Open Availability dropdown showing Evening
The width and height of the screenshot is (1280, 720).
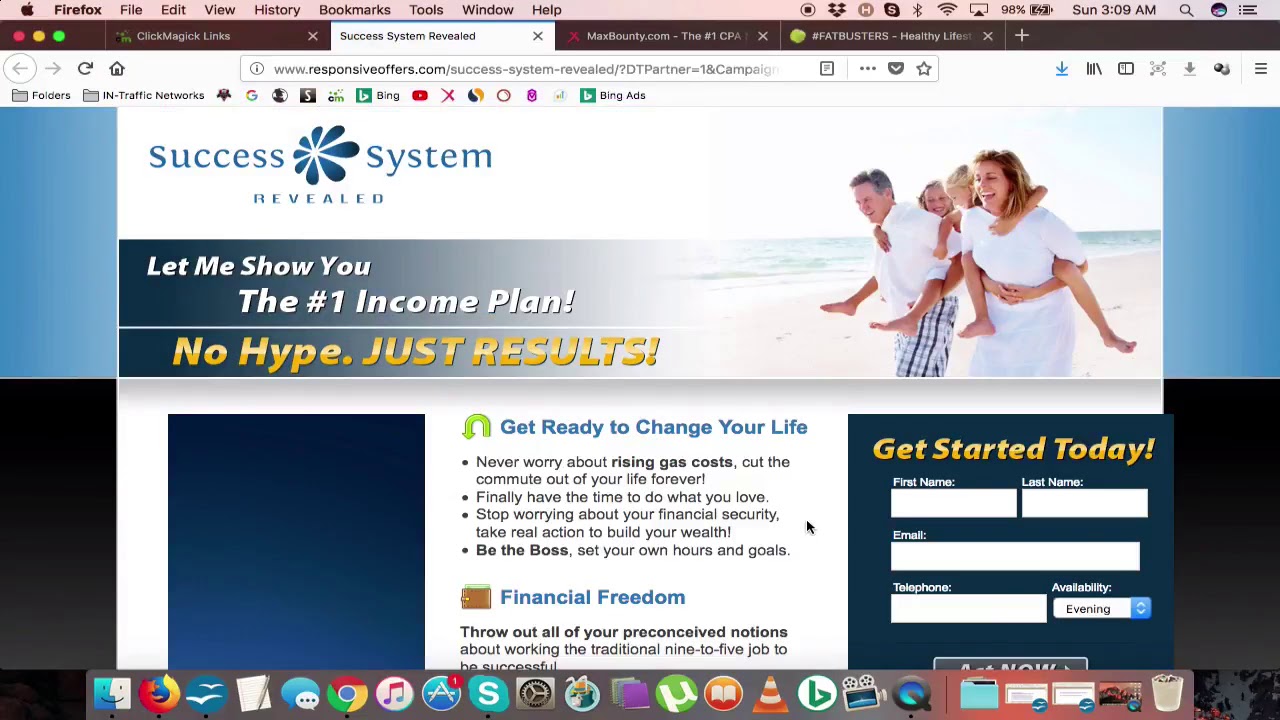(x=1102, y=609)
